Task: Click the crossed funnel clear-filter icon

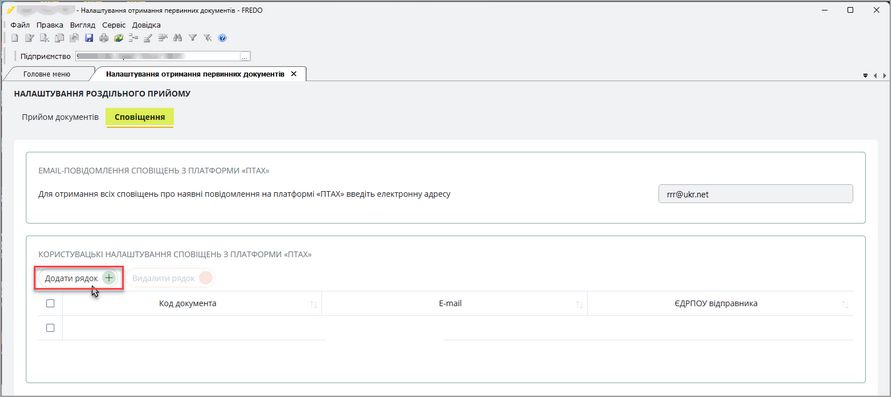Action: [207, 38]
